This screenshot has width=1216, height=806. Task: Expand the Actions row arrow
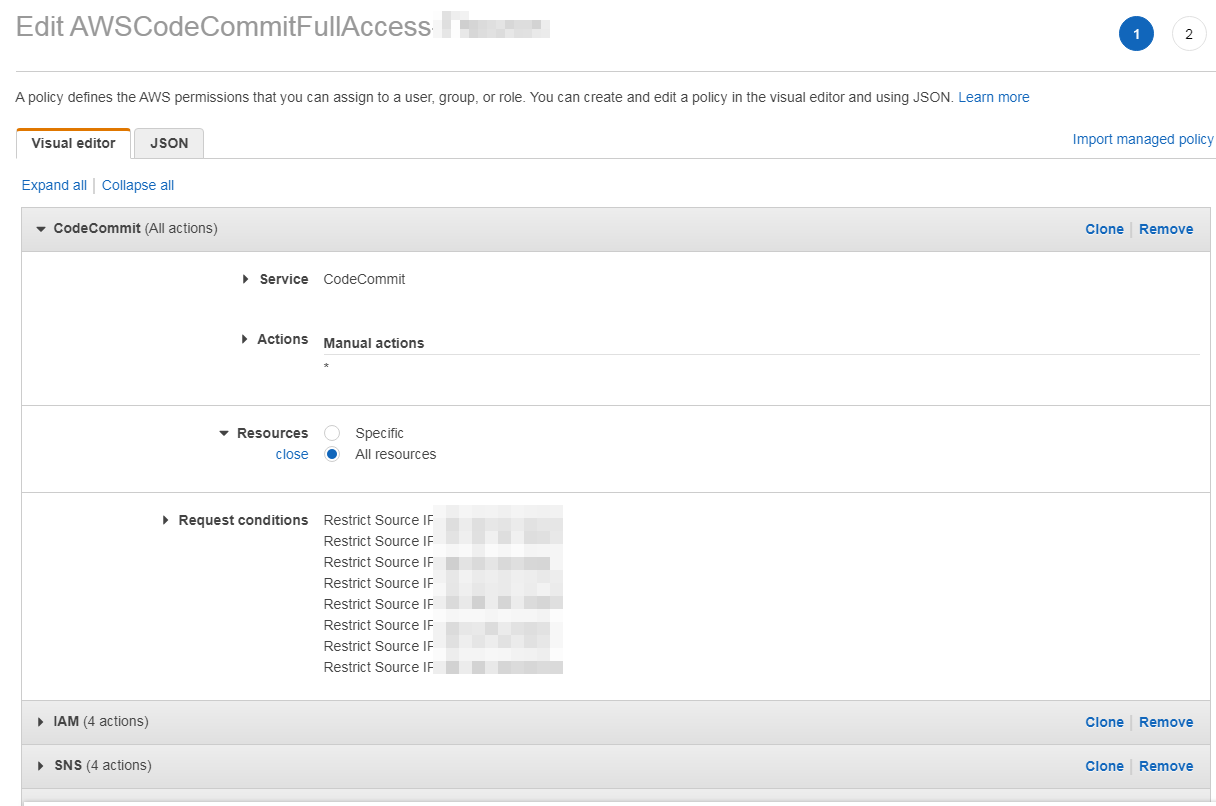245,339
